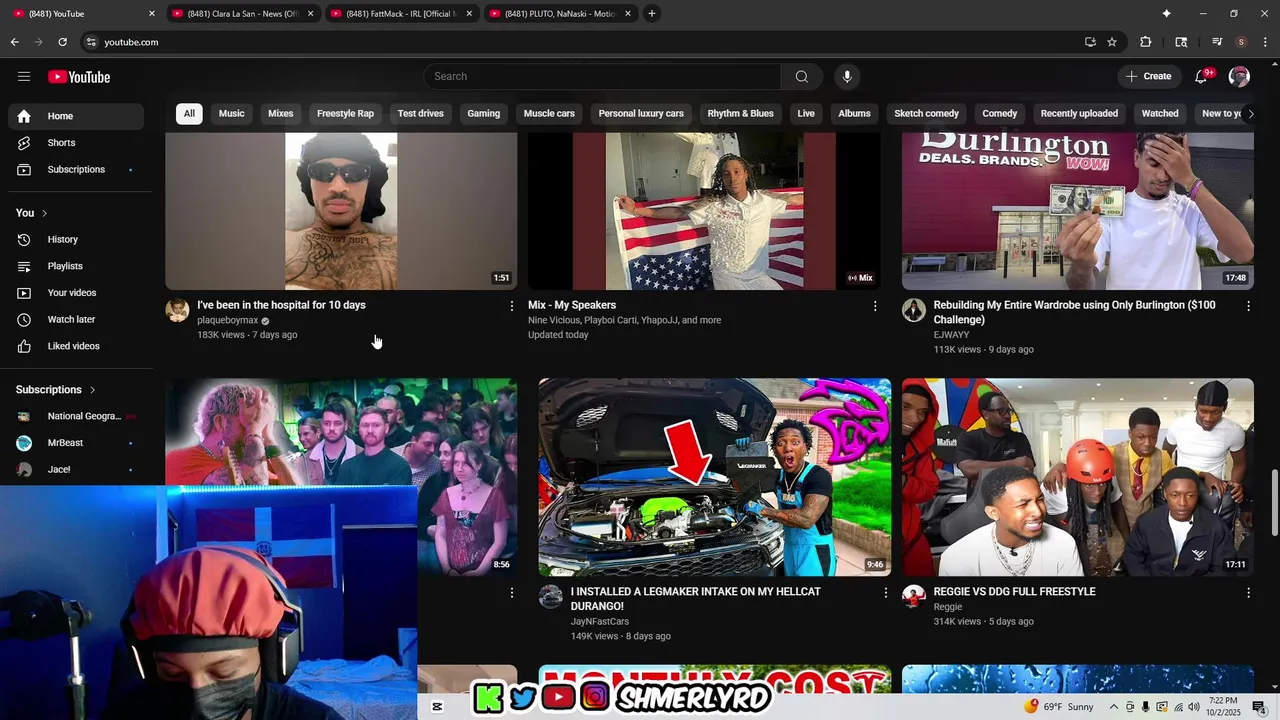Select the Gaming filter chip
Image resolution: width=1280 pixels, height=720 pixels.
coord(483,114)
